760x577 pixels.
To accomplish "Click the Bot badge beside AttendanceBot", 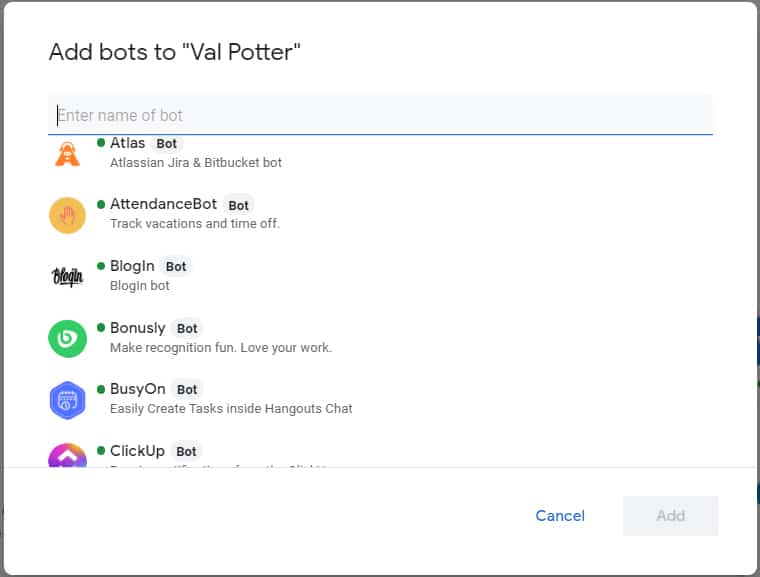I will coord(238,205).
